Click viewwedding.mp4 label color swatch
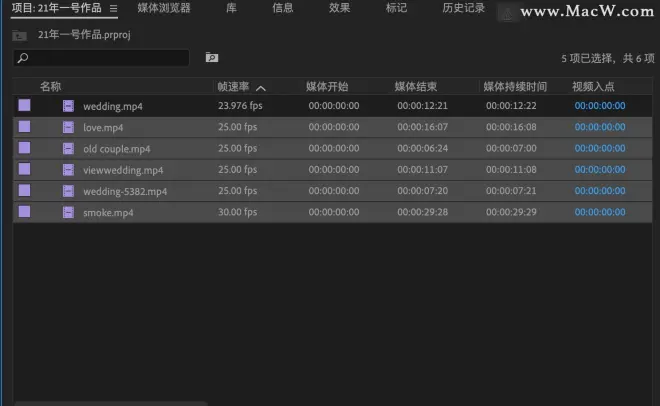The height and width of the screenshot is (406, 660). 24,169
